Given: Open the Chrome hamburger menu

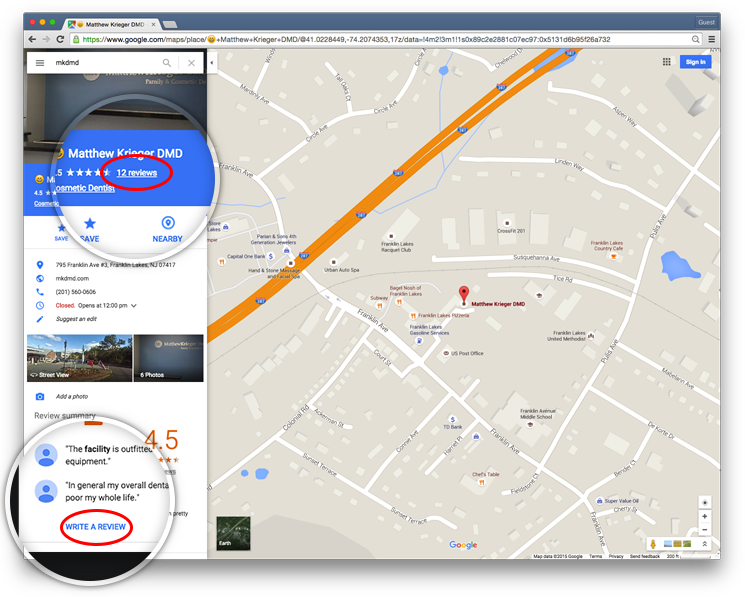Looking at the screenshot, I should 711,39.
